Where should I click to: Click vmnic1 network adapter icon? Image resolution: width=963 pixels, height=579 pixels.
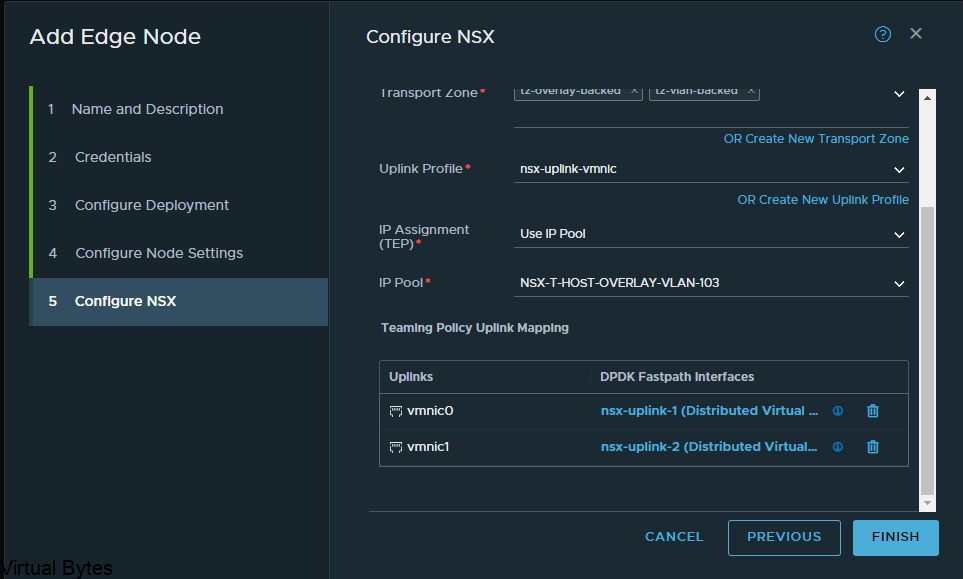396,448
